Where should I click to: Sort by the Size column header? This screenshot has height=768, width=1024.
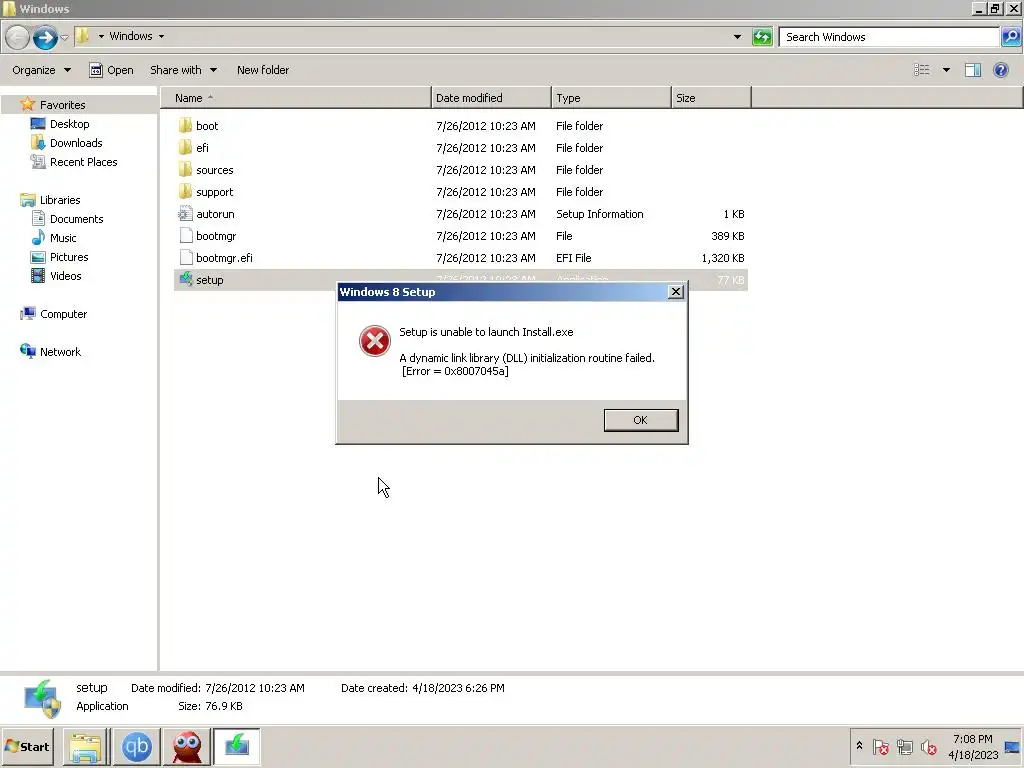coord(711,98)
